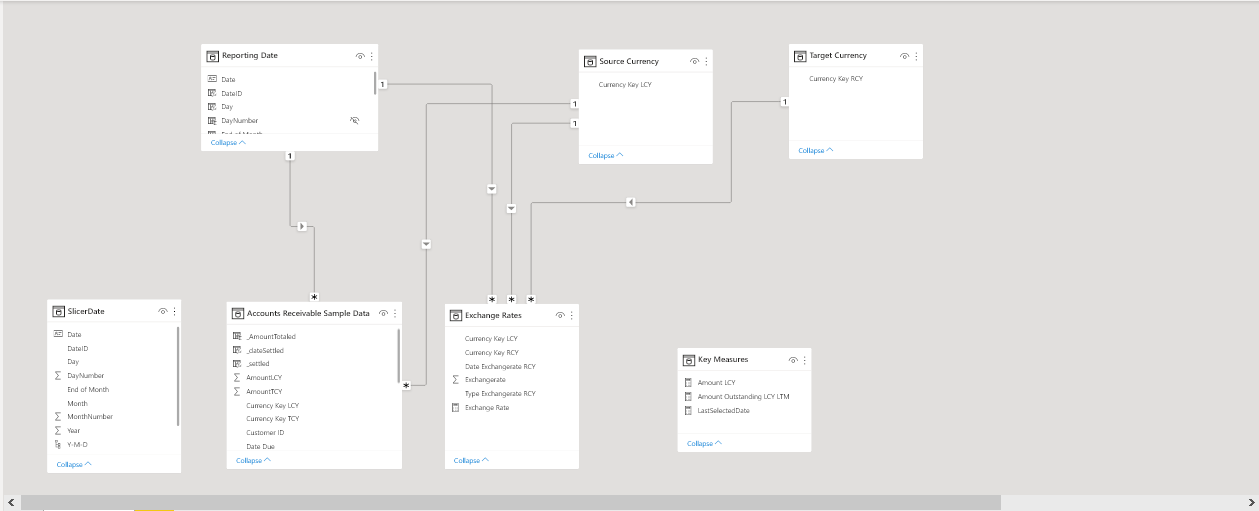Click the date icon beside Date in SlicerDate
Viewport: 1259px width, 511px height.
[58, 334]
